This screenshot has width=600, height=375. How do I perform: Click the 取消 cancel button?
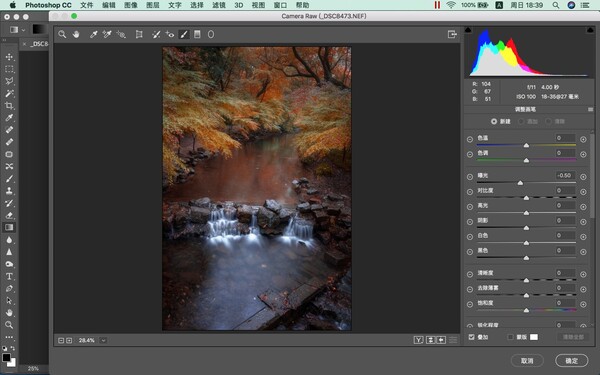pos(527,360)
